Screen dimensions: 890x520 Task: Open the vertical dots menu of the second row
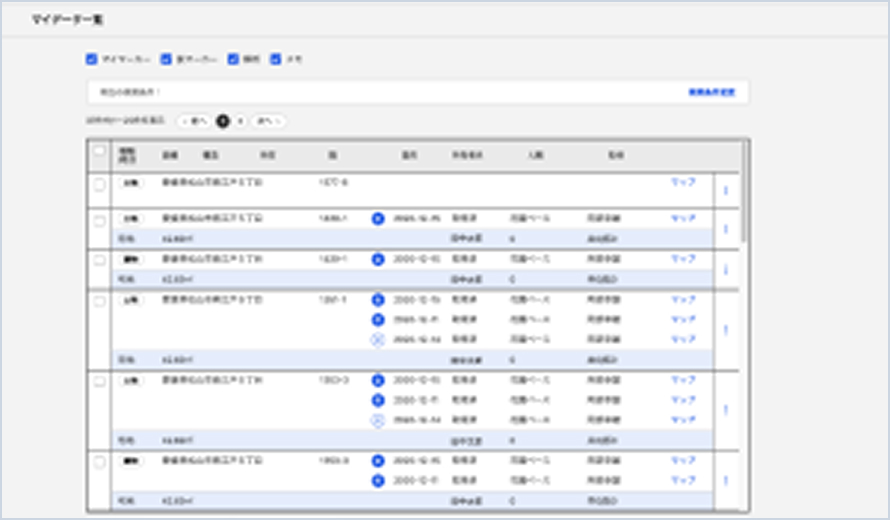click(x=726, y=229)
